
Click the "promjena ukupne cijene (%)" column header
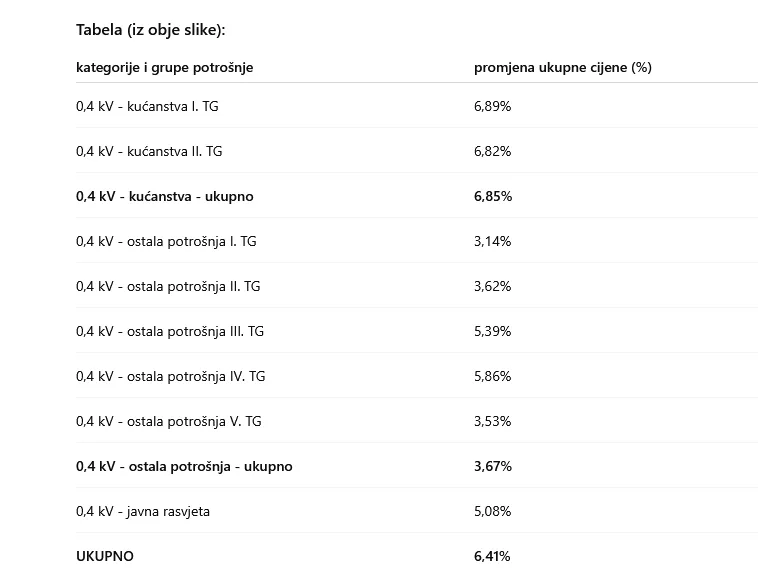tap(562, 67)
